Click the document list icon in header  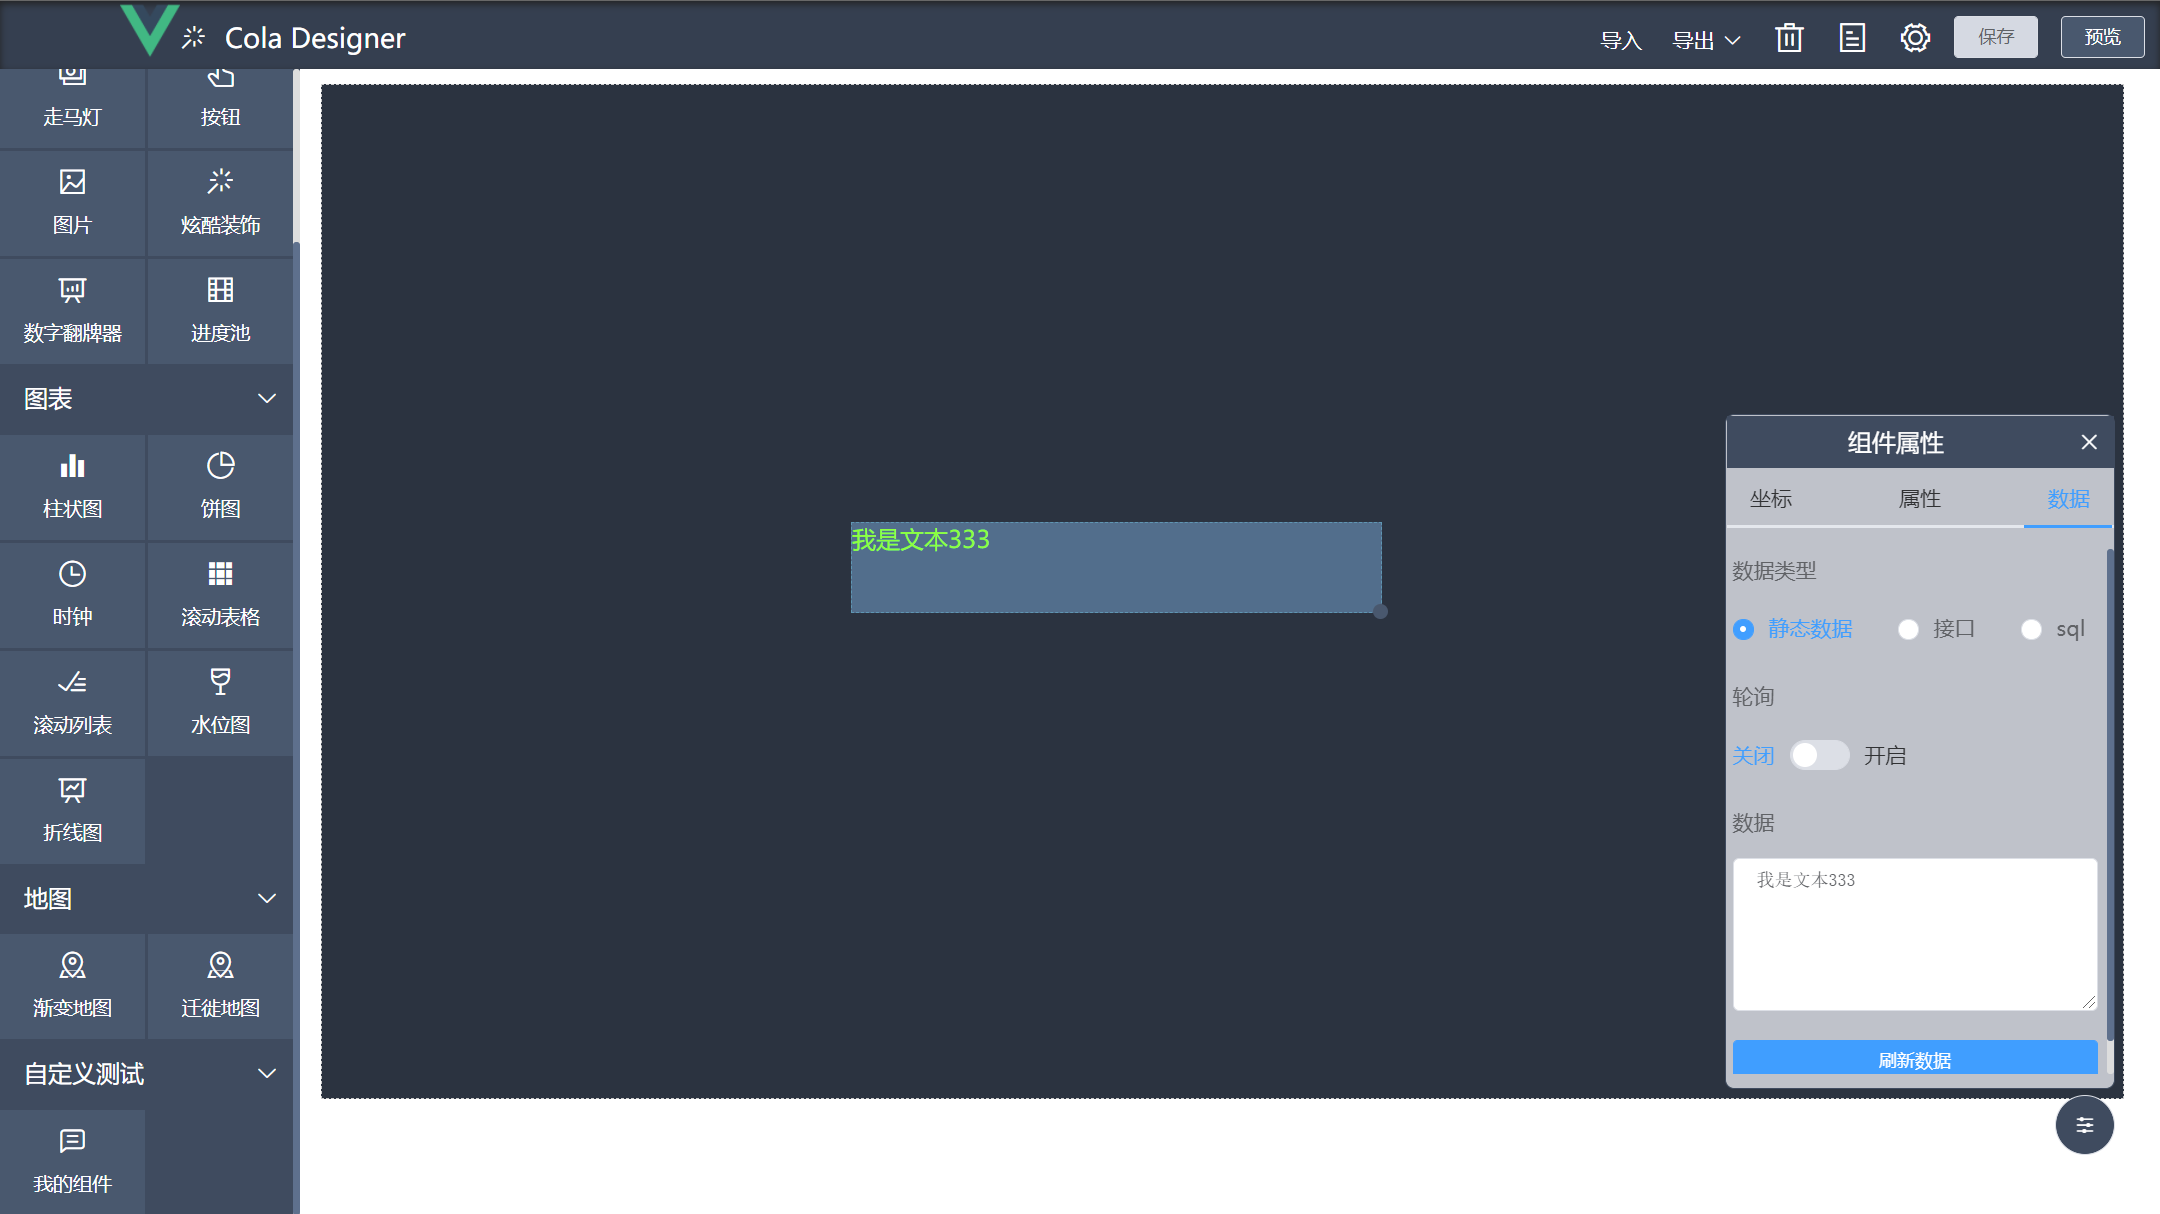(x=1852, y=38)
